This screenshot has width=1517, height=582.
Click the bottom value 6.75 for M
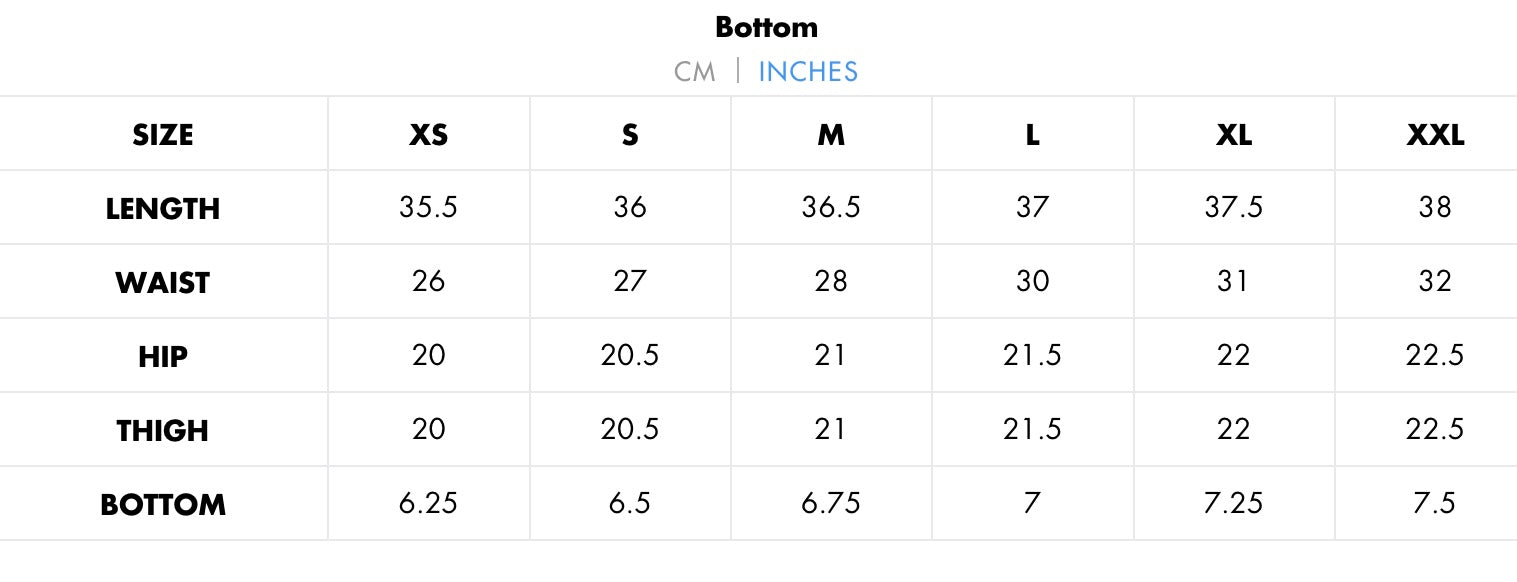(831, 503)
